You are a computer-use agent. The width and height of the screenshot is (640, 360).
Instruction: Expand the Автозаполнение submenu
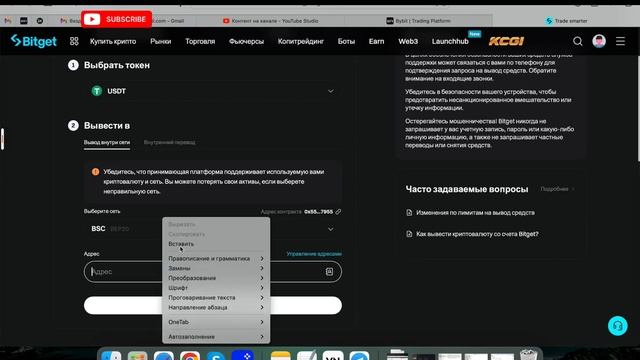pos(216,337)
